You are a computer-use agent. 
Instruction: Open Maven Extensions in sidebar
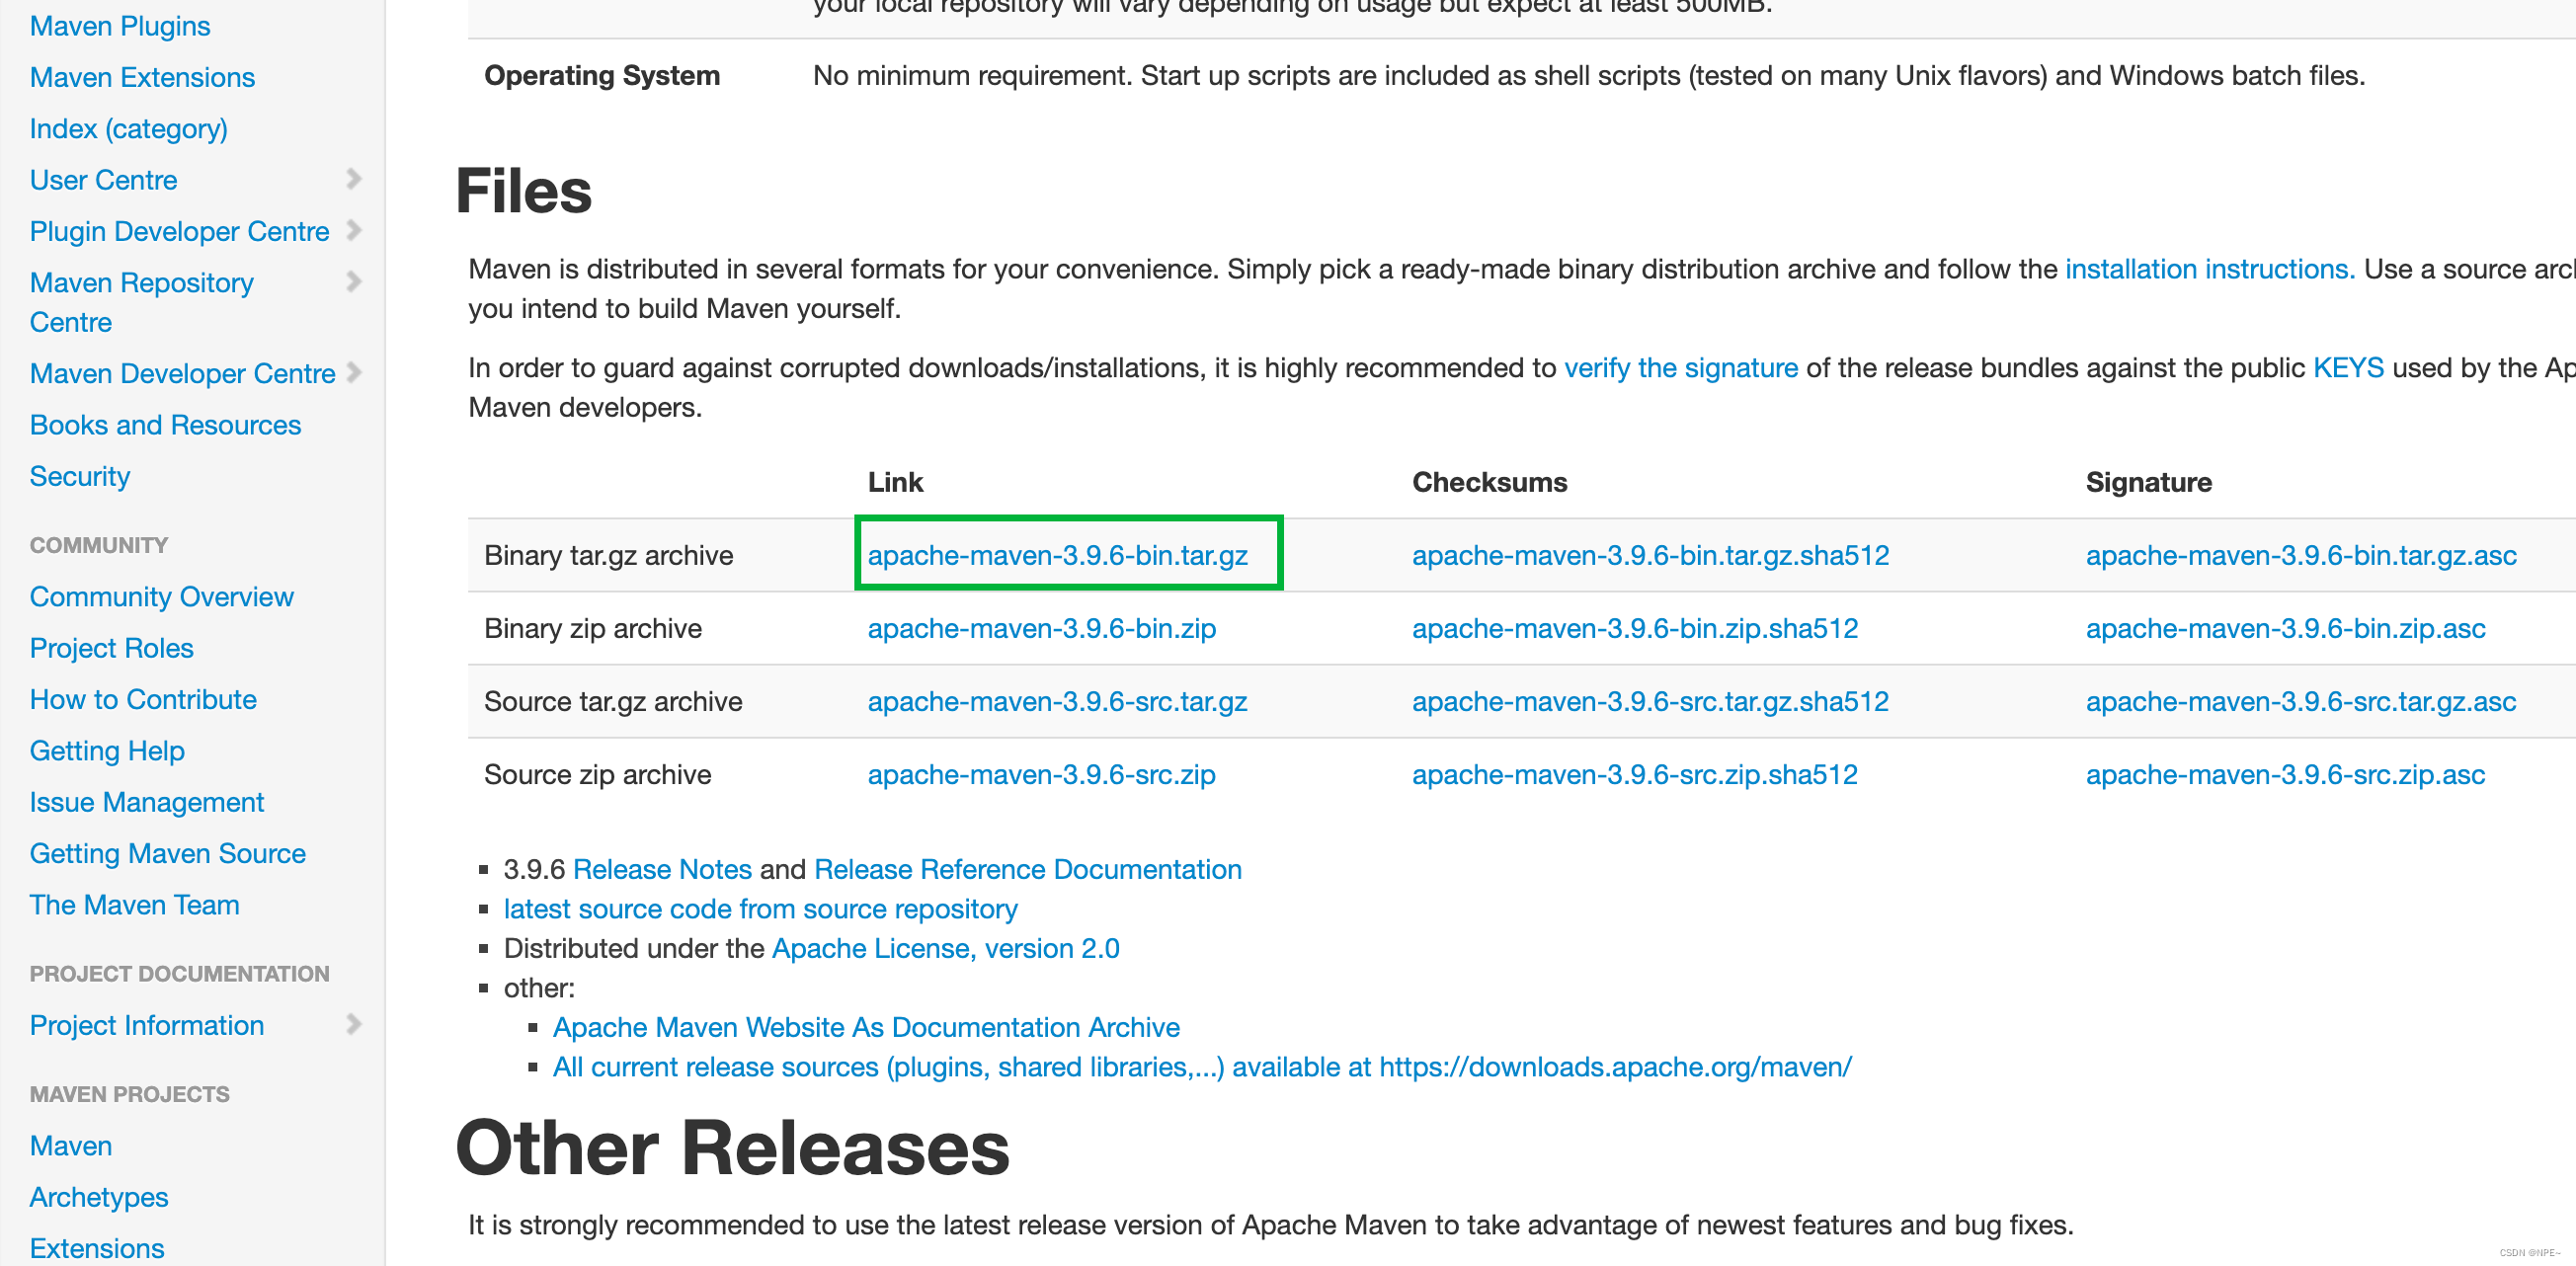[x=142, y=77]
